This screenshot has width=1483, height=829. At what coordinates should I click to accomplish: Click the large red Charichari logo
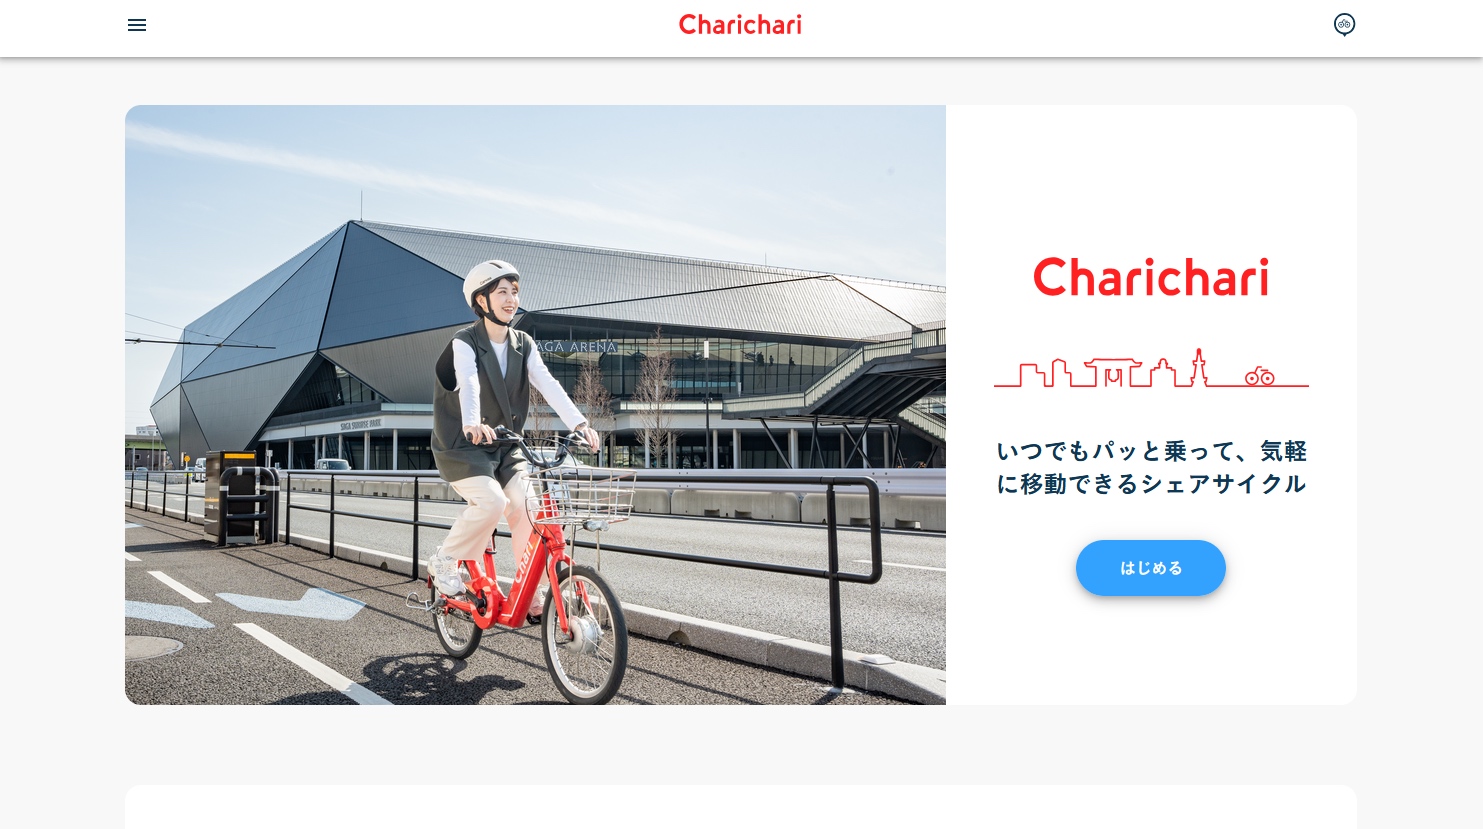(x=1151, y=277)
